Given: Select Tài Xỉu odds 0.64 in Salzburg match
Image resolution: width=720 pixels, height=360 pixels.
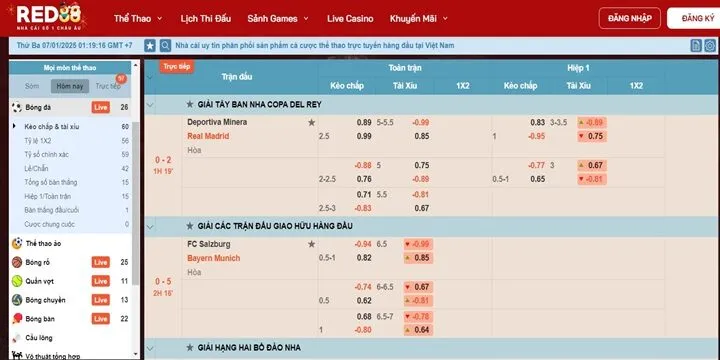Looking at the screenshot, I should 418,330.
